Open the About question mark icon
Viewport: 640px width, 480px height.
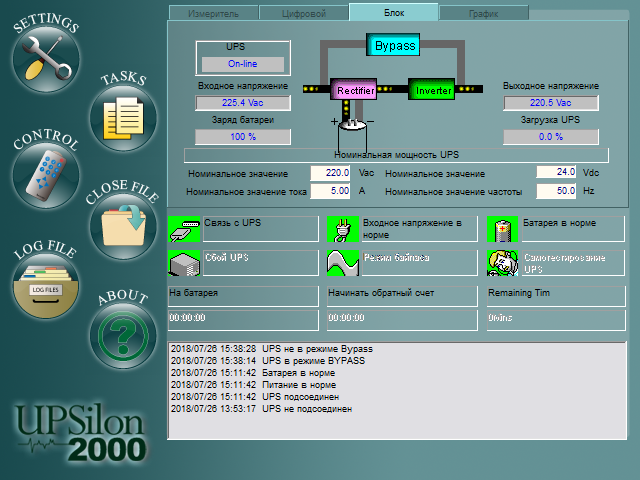(x=123, y=336)
